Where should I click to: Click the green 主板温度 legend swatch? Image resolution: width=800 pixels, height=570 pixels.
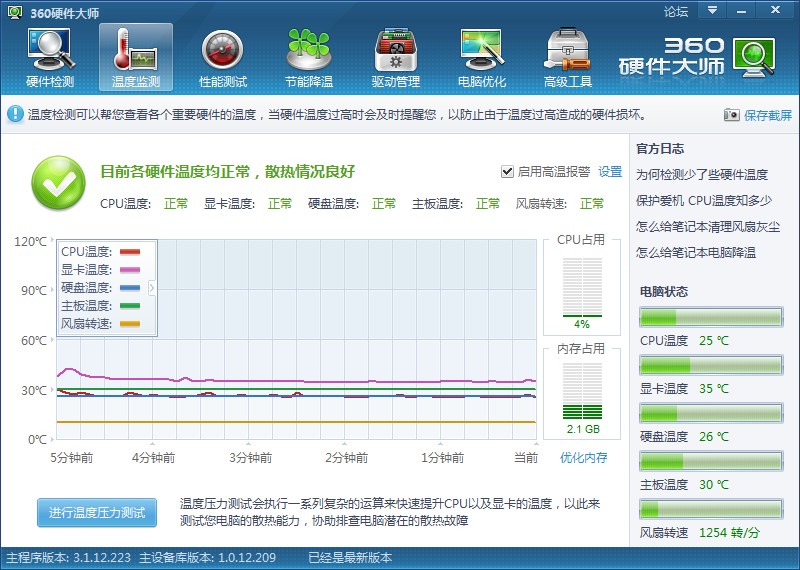(130, 306)
